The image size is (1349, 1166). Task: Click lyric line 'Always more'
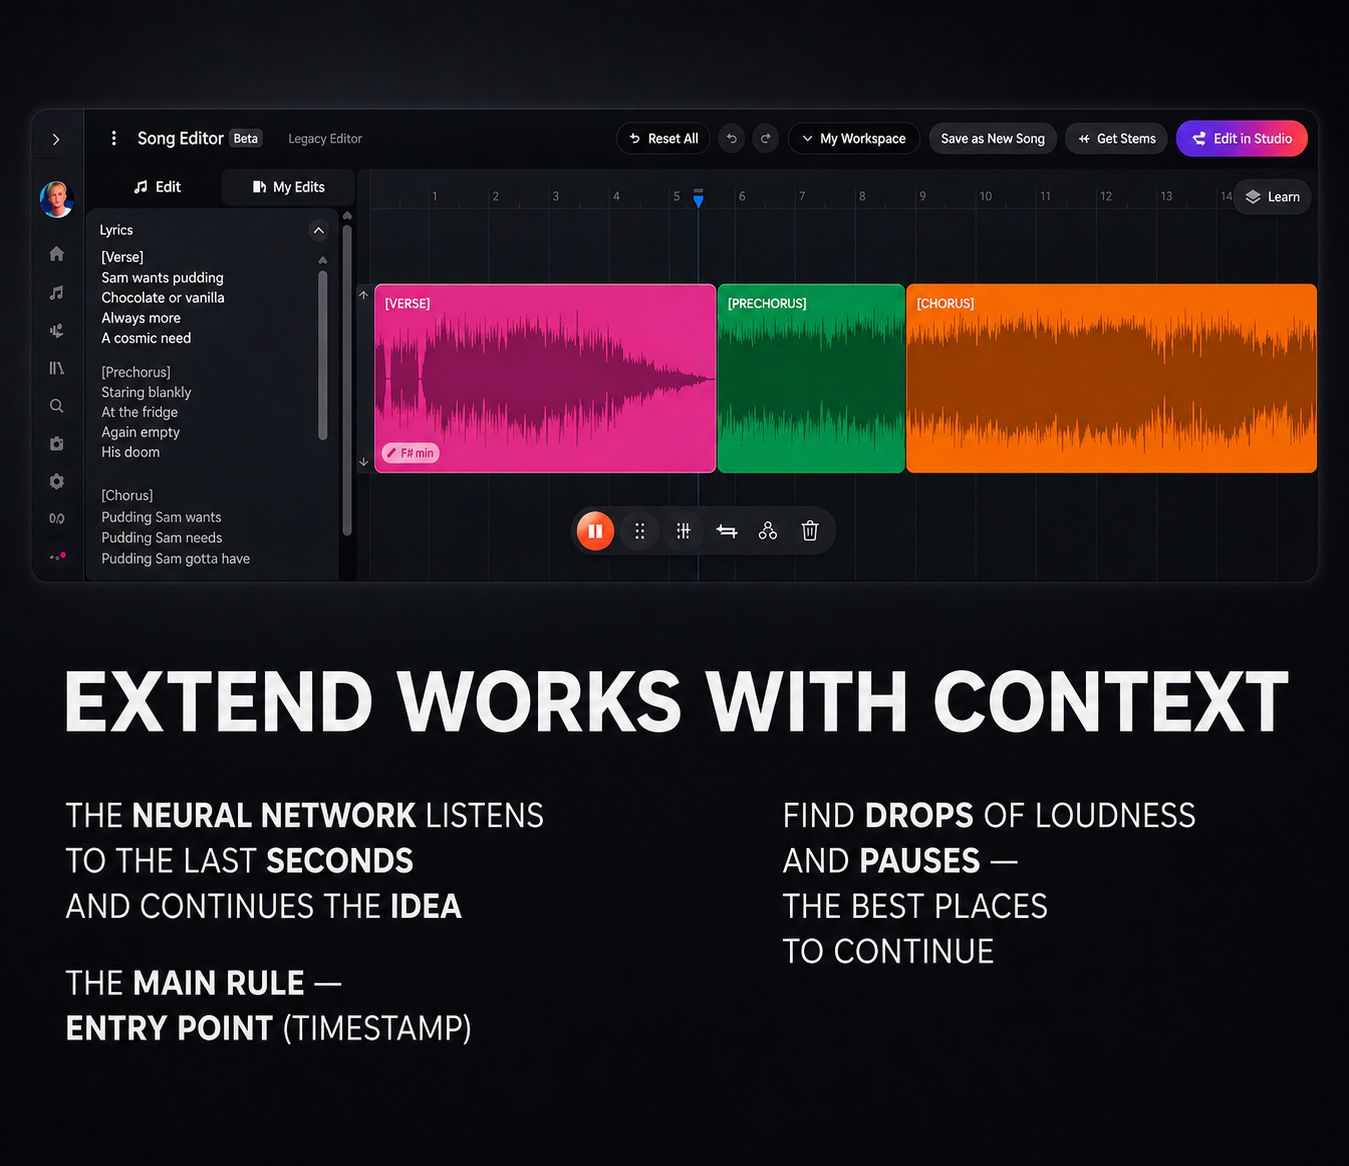point(141,318)
